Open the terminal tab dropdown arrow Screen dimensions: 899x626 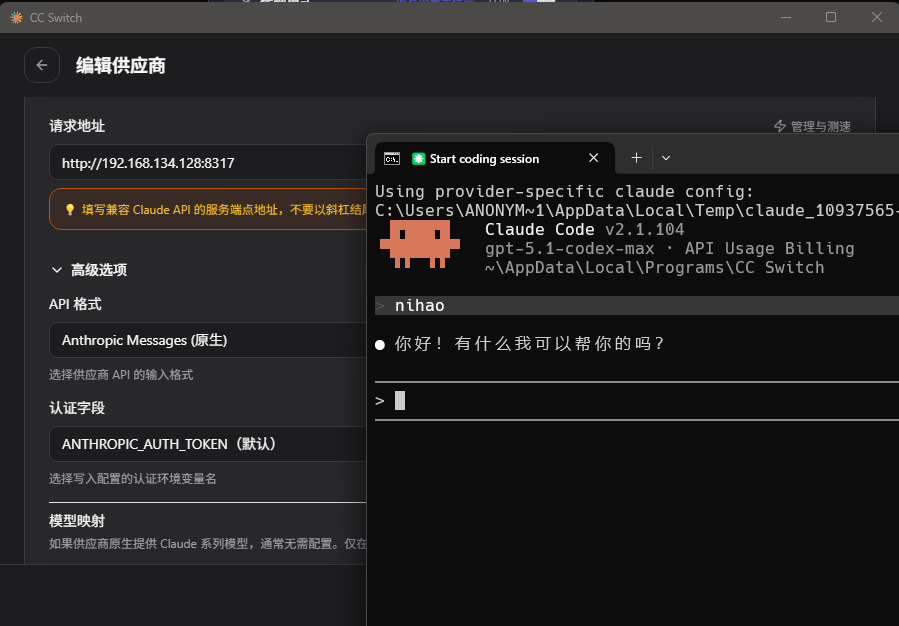pyautogui.click(x=666, y=158)
